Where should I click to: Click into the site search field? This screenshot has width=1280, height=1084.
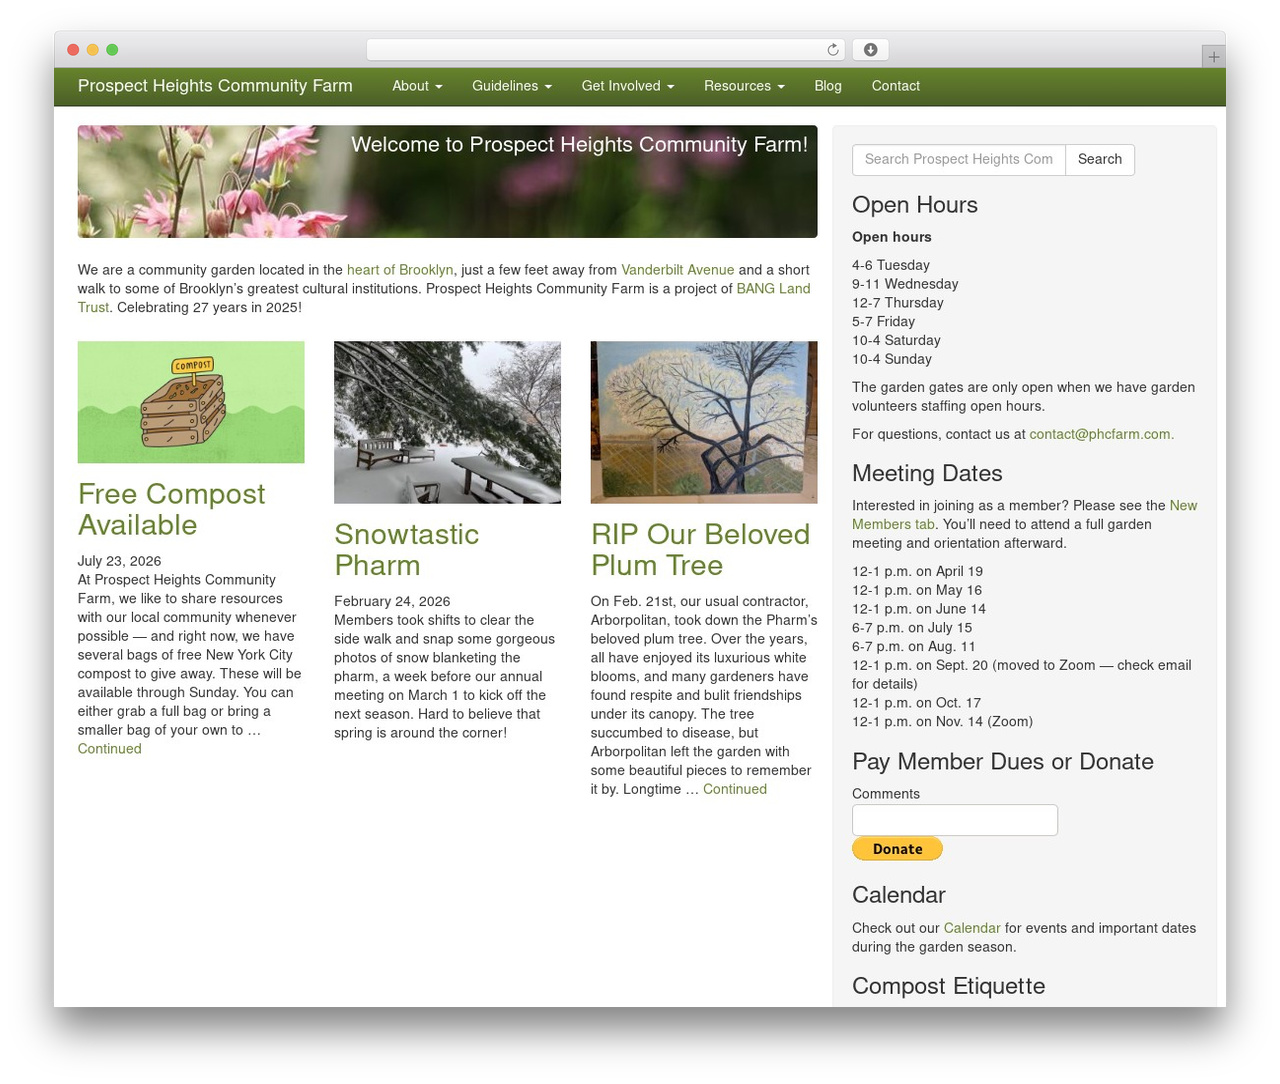[959, 160]
